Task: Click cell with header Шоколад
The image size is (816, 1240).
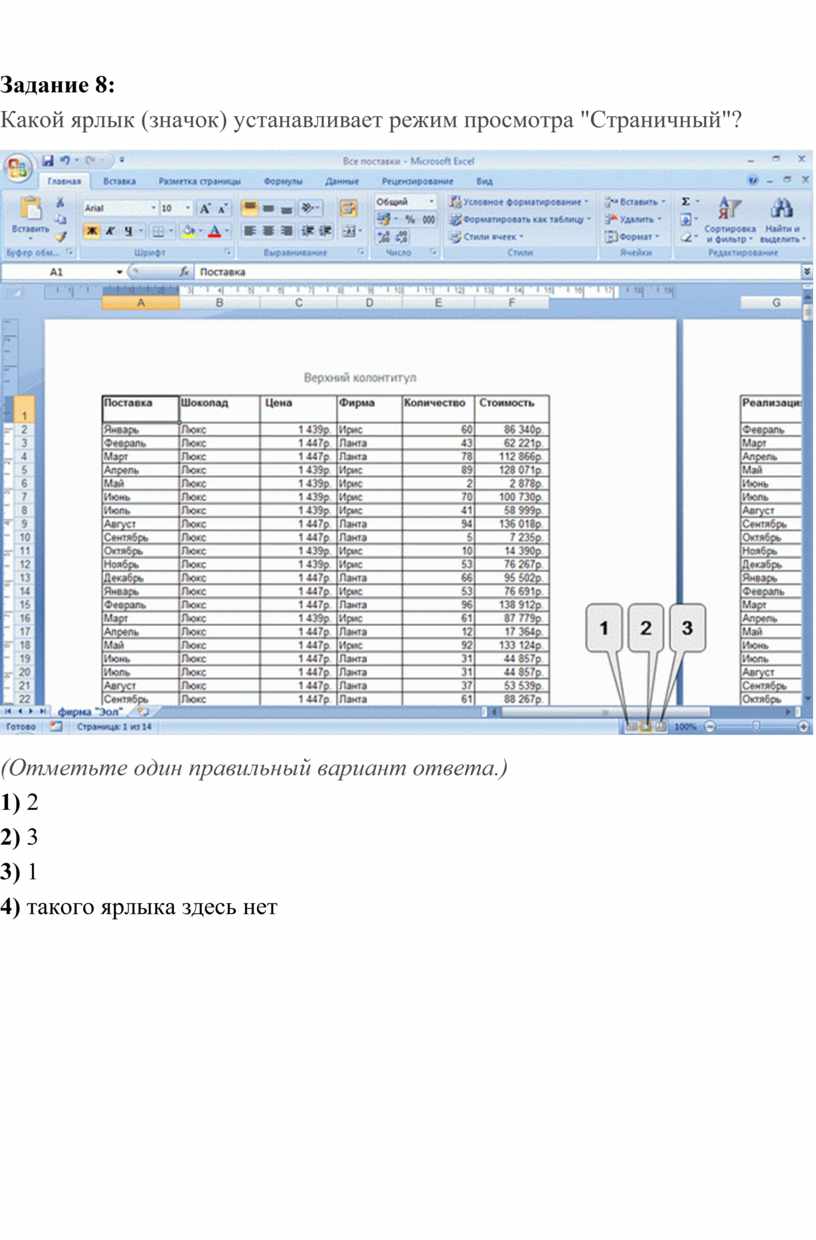Action: click(x=218, y=407)
